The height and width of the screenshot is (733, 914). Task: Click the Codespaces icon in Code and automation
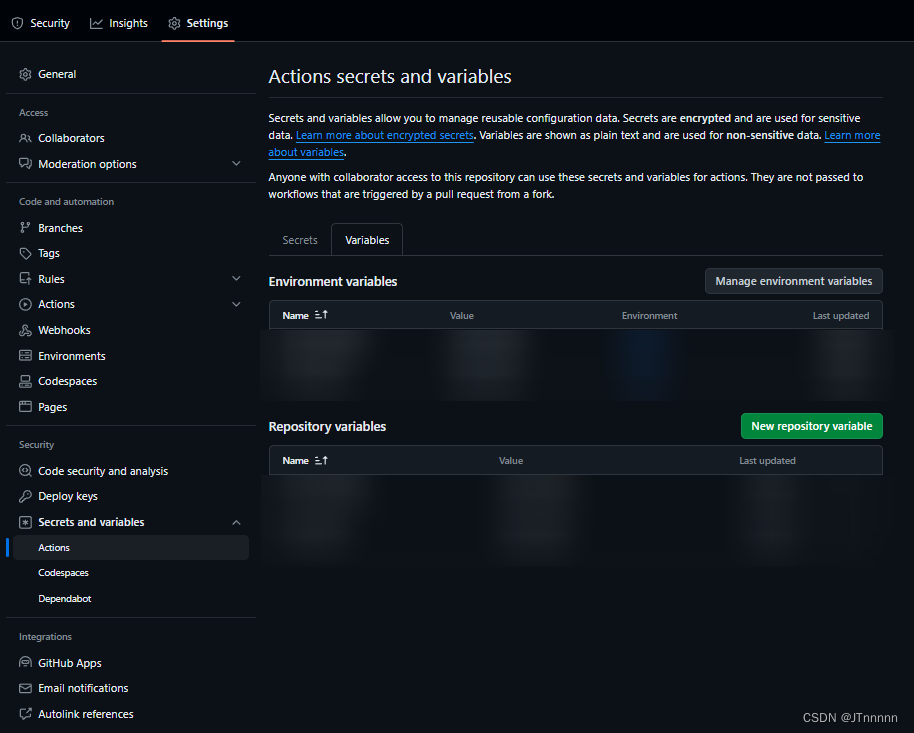(25, 381)
